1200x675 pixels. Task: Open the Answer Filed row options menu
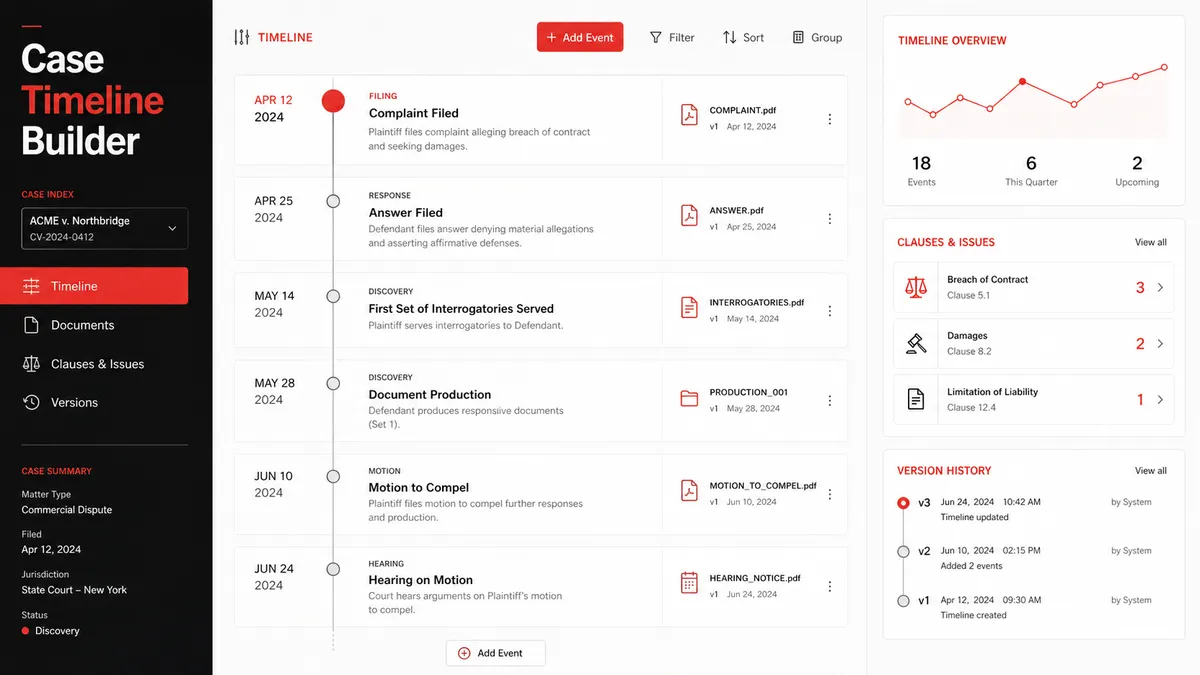[x=829, y=219]
